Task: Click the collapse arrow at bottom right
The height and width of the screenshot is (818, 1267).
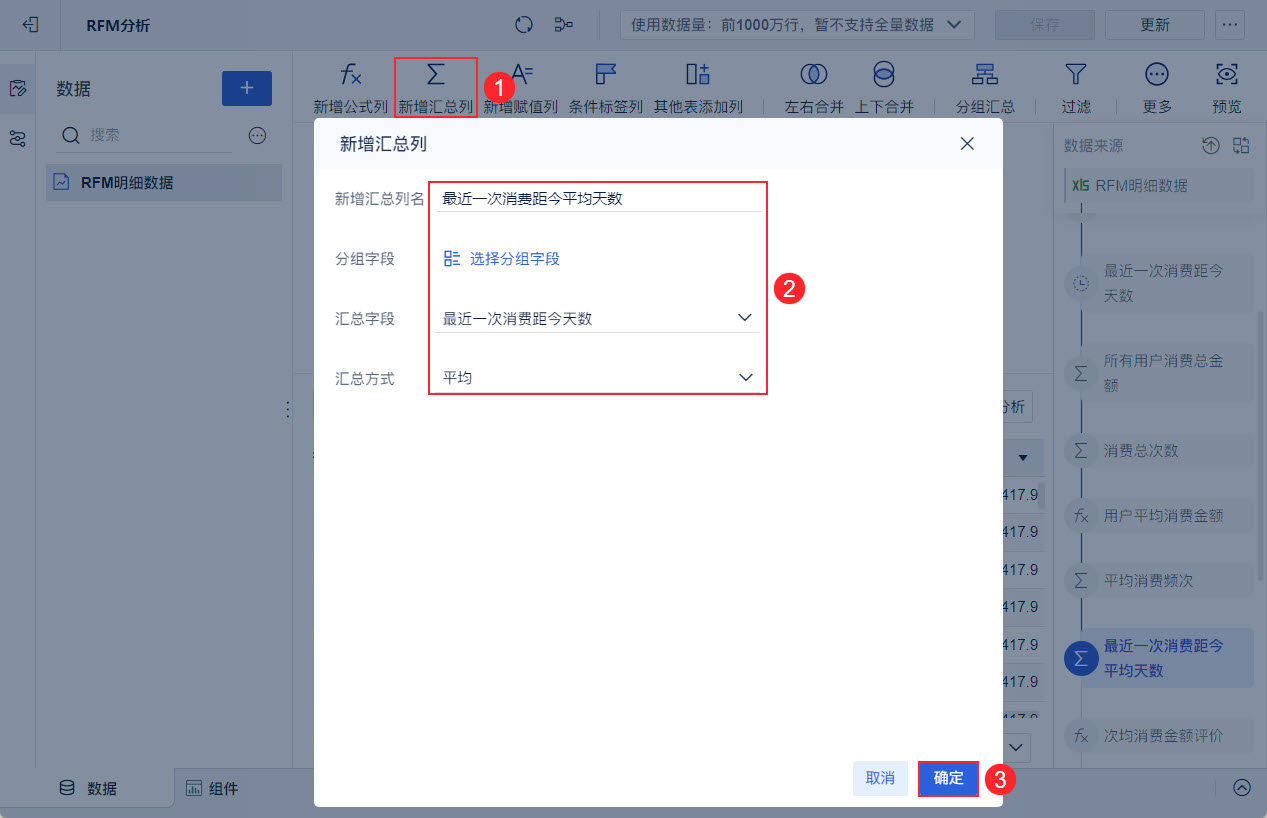Action: pyautogui.click(x=1242, y=787)
